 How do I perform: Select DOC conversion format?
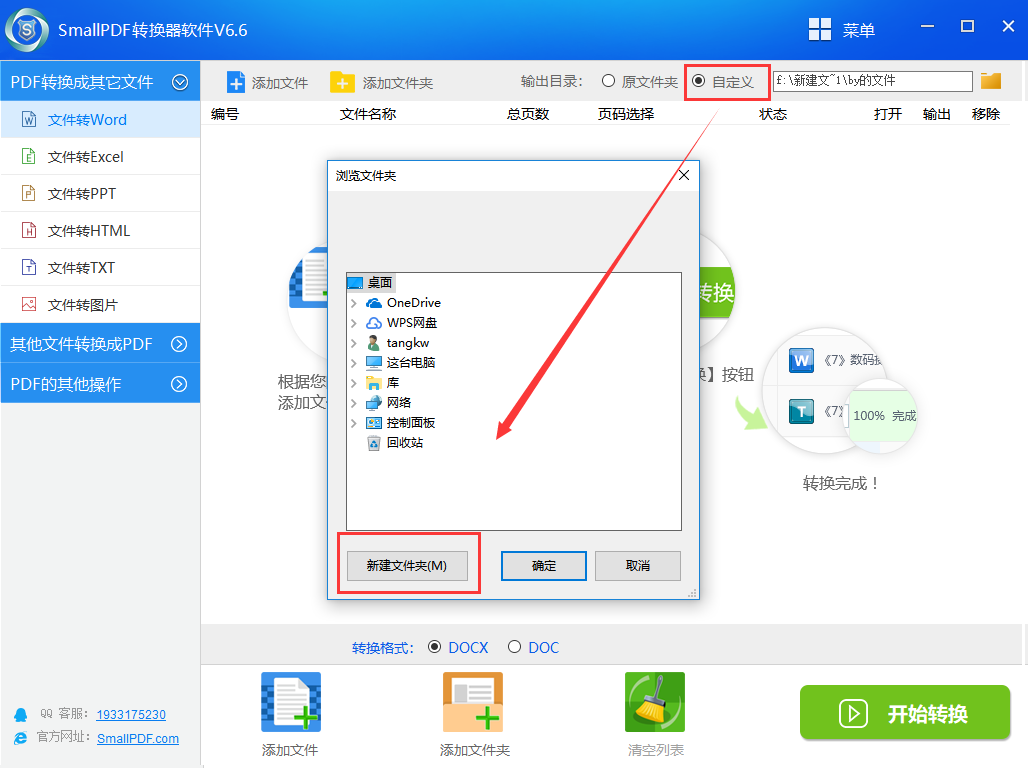(515, 647)
